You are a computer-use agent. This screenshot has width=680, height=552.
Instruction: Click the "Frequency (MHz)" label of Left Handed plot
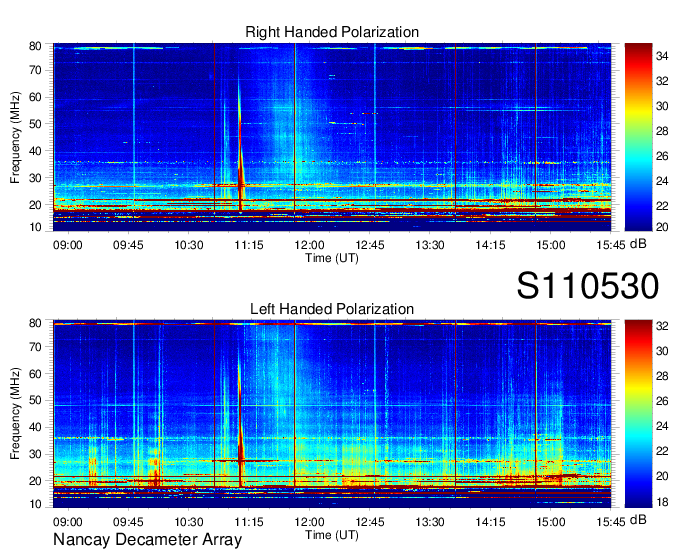point(15,414)
